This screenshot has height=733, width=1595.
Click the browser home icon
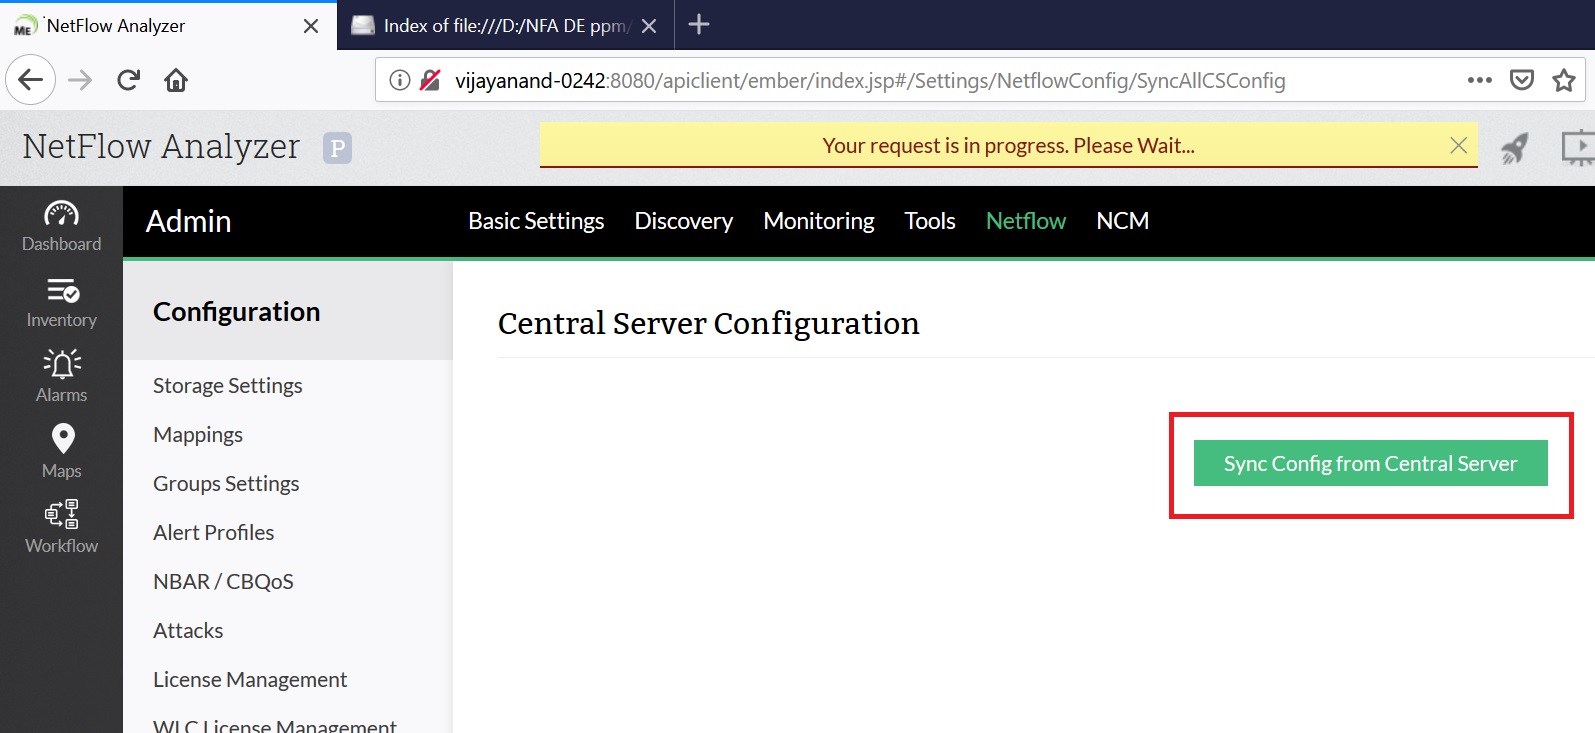tap(176, 80)
